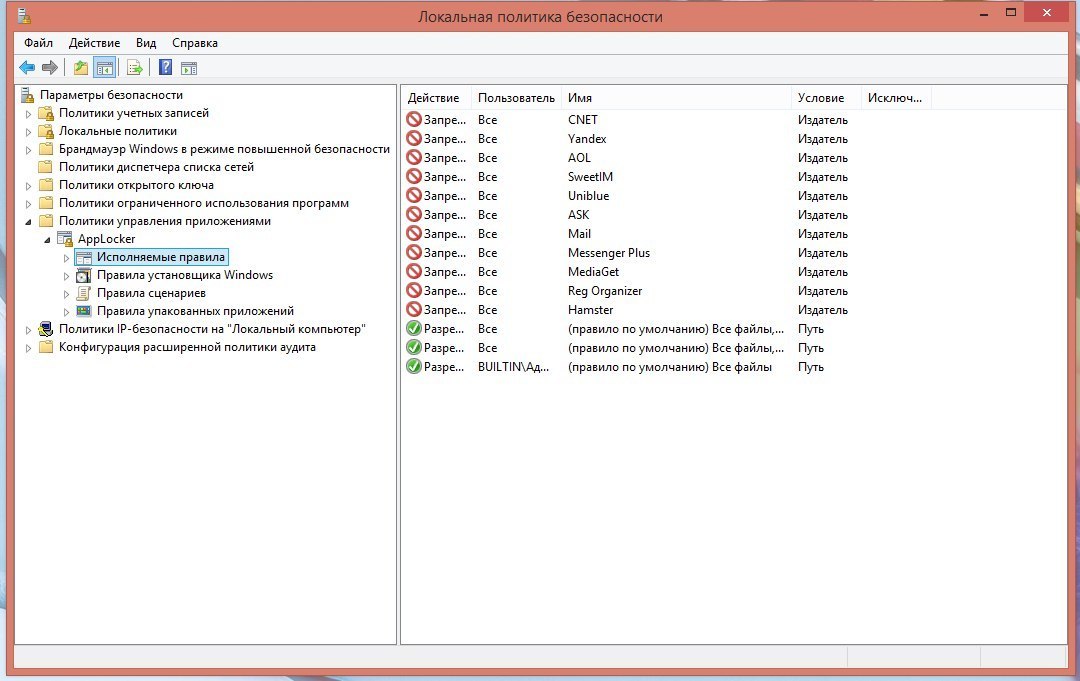
Task: Select the Messenger Plus rule row
Action: [x=608, y=253]
